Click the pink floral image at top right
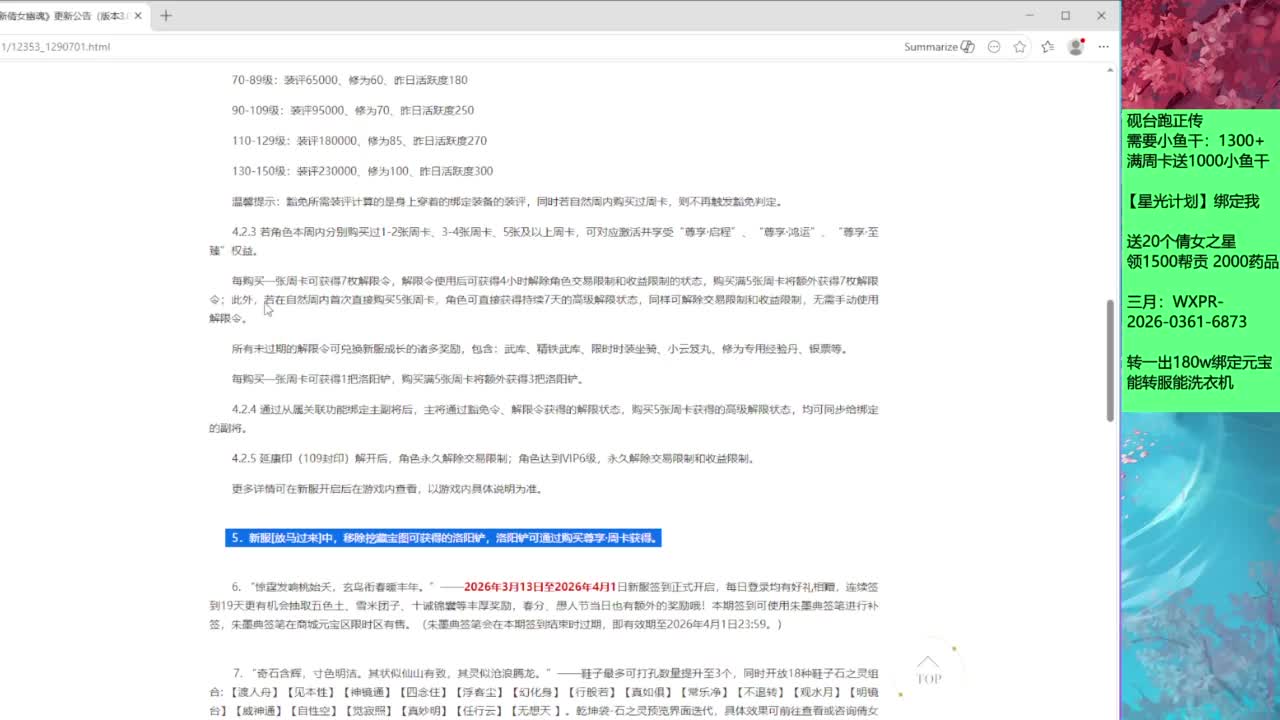Screen dimensions: 1280x720 coord(1200,54)
